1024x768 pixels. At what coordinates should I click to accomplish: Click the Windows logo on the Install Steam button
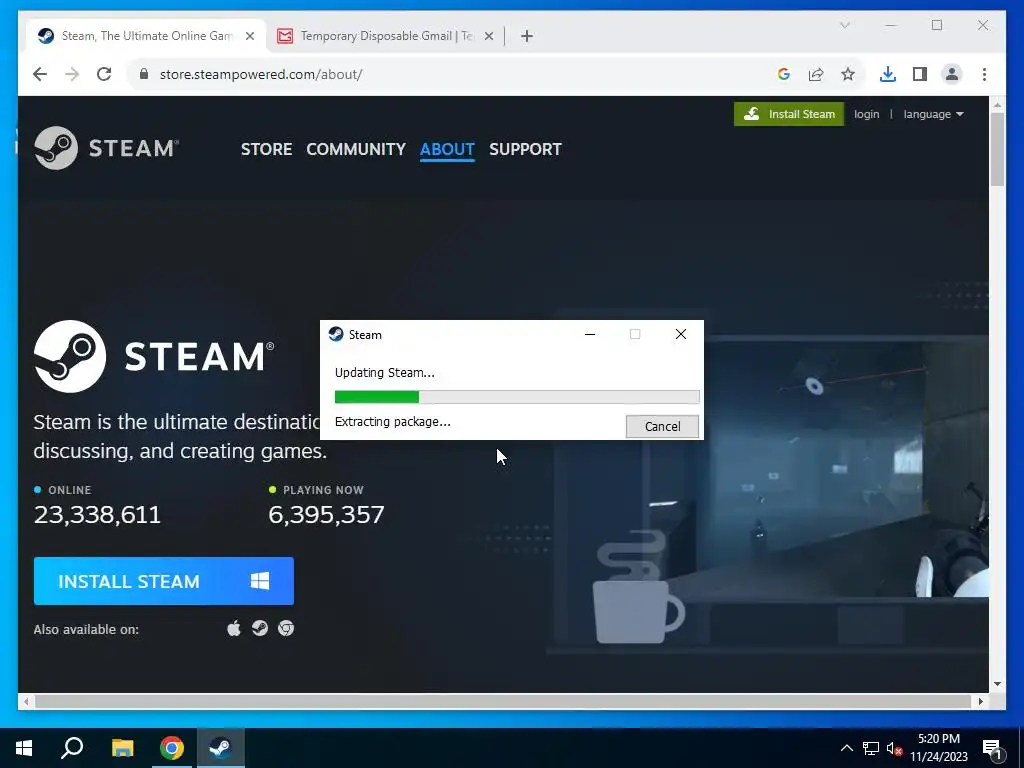click(260, 581)
